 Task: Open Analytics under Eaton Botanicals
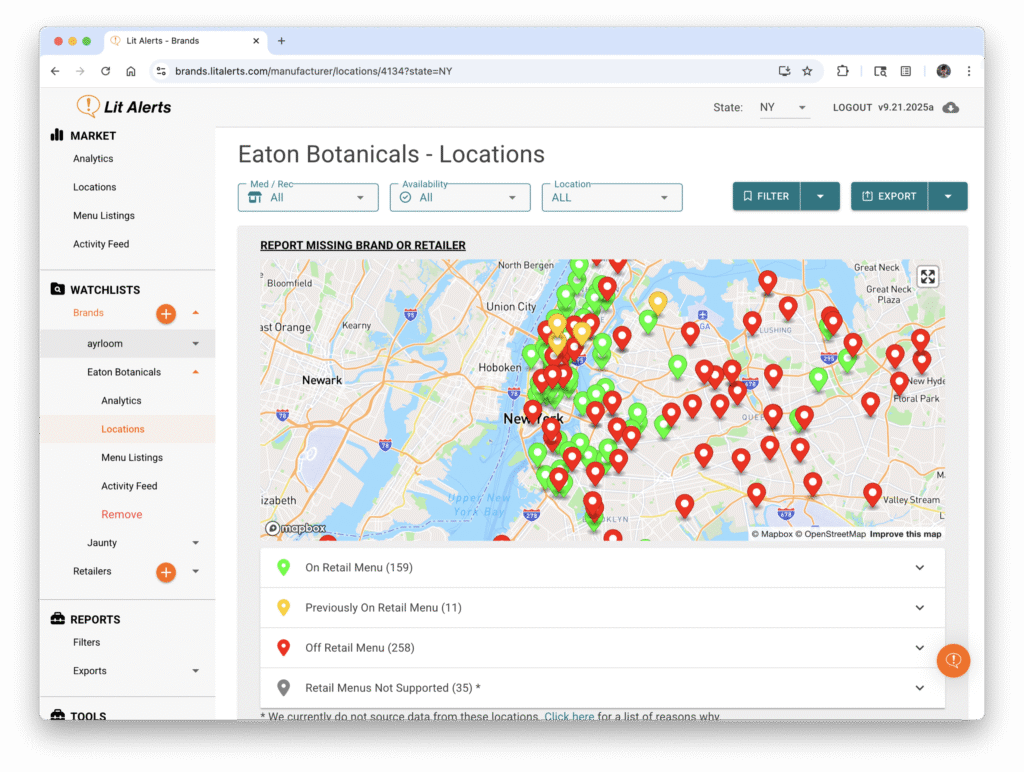[121, 401]
